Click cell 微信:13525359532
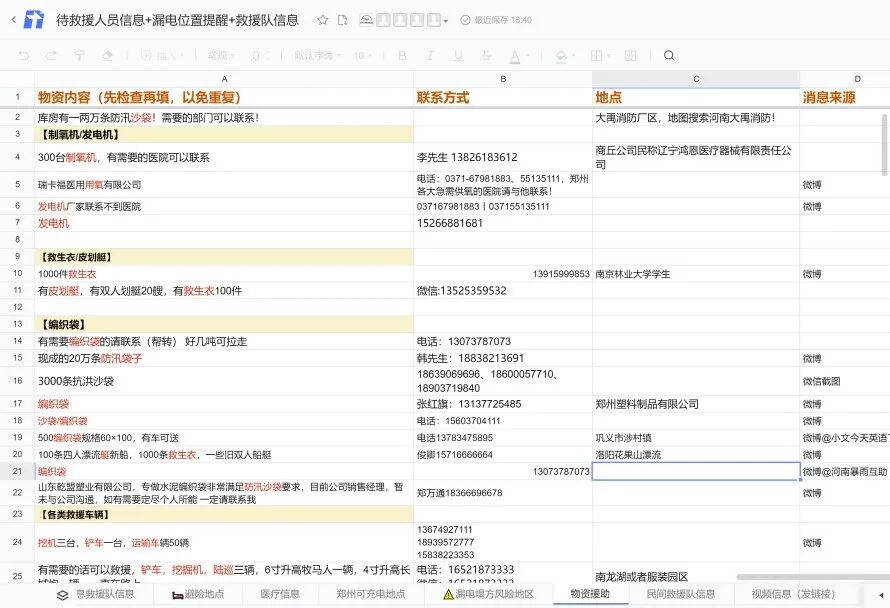 tap(503, 291)
